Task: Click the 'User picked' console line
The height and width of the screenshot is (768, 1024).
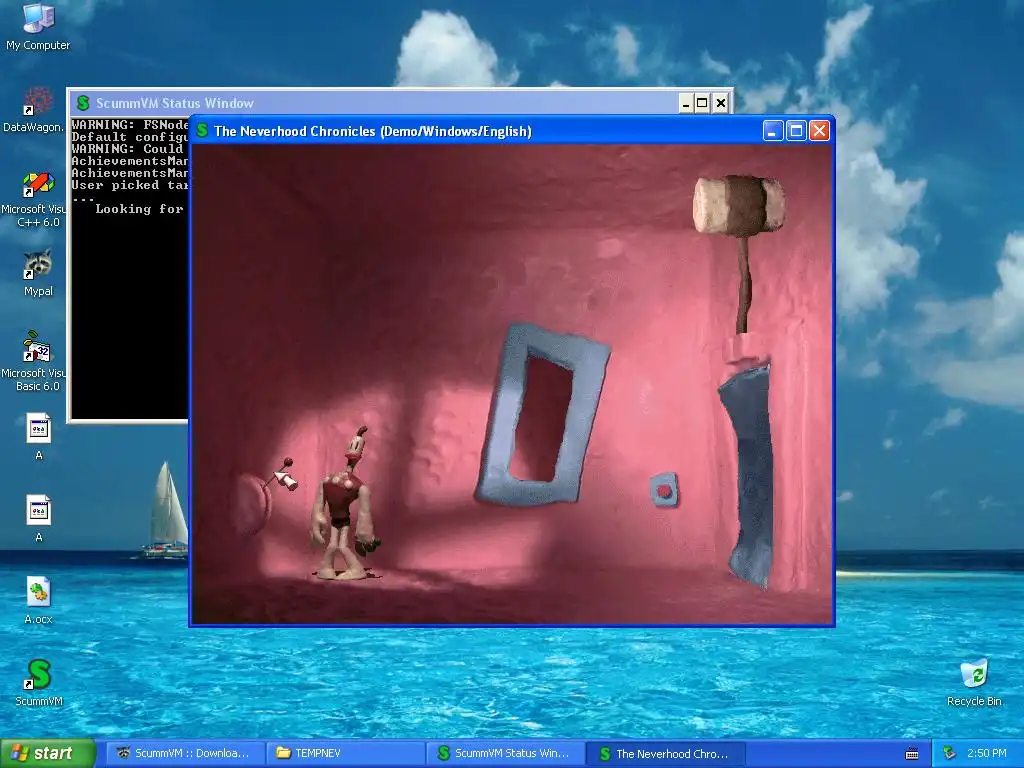Action: 130,185
